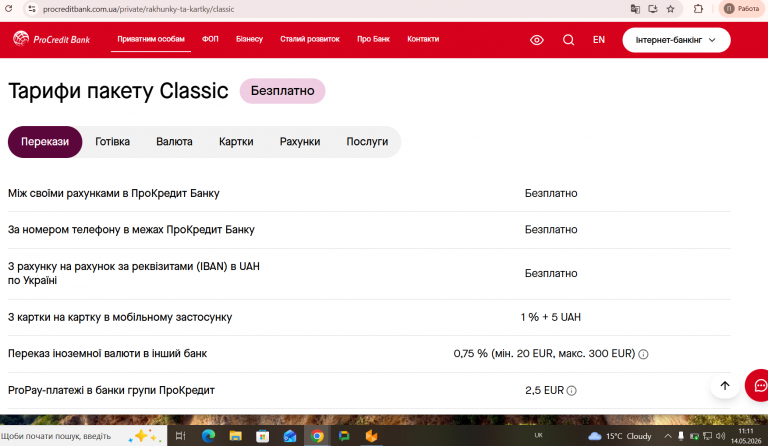The image size is (768, 446).
Task: Open weather widget 15°C Cloudy
Action: click(620, 436)
